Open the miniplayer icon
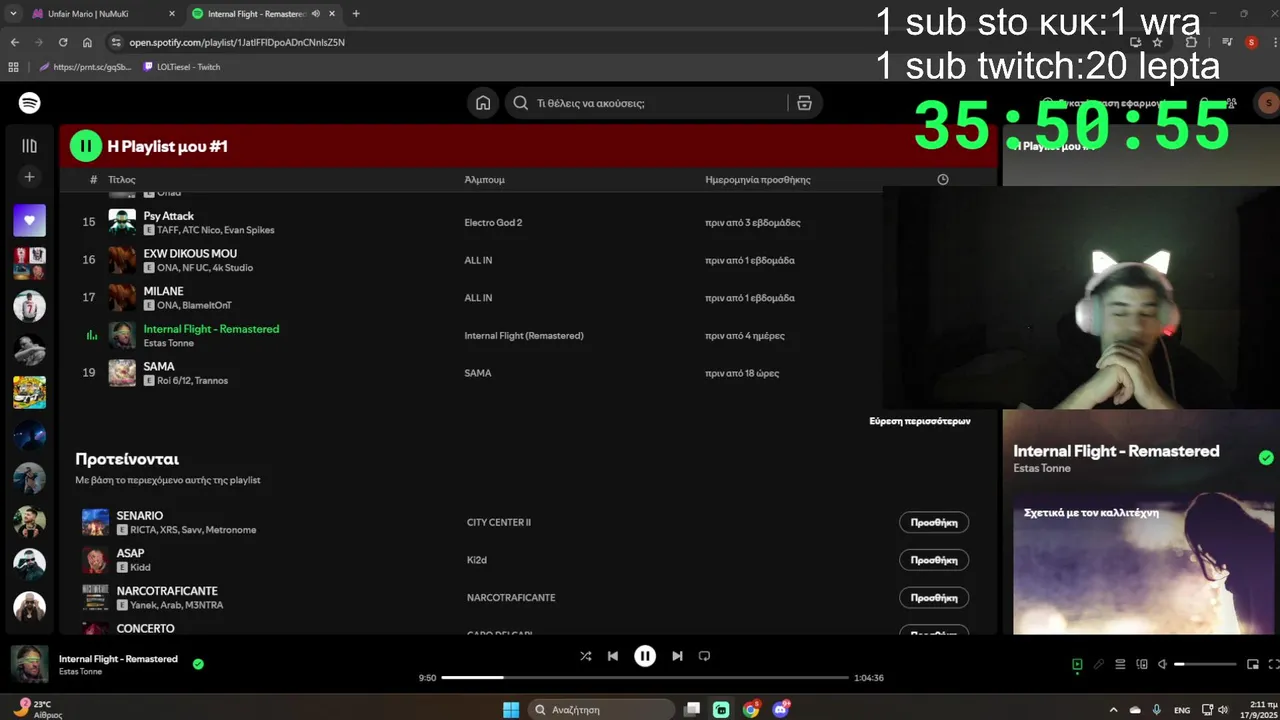1280x720 pixels. pyautogui.click(x=1253, y=664)
